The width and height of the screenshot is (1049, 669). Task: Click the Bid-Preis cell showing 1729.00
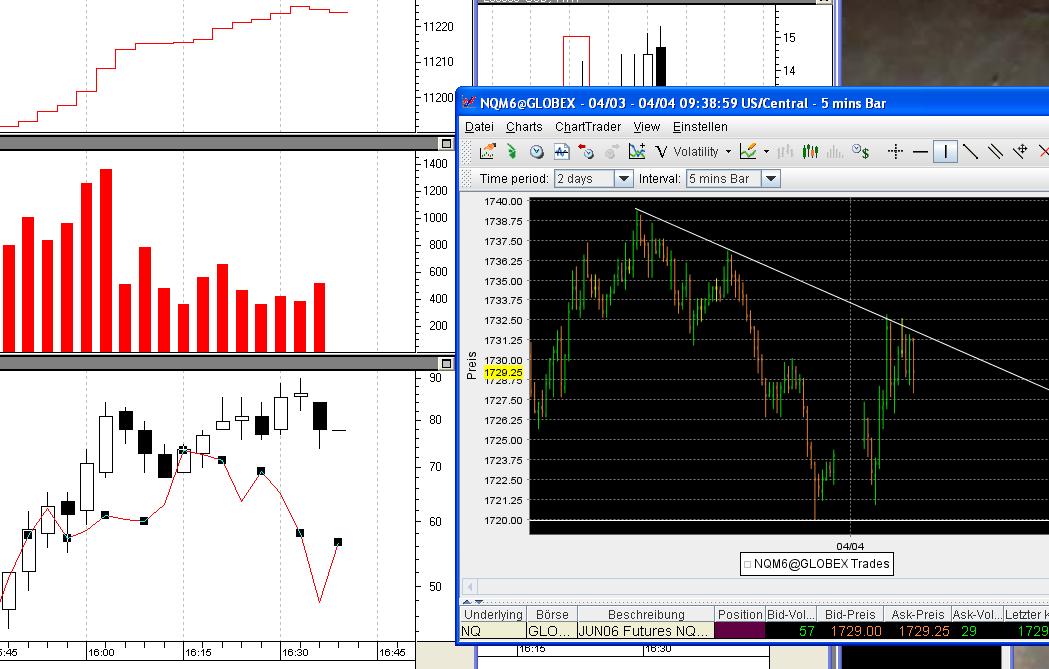tap(855, 631)
